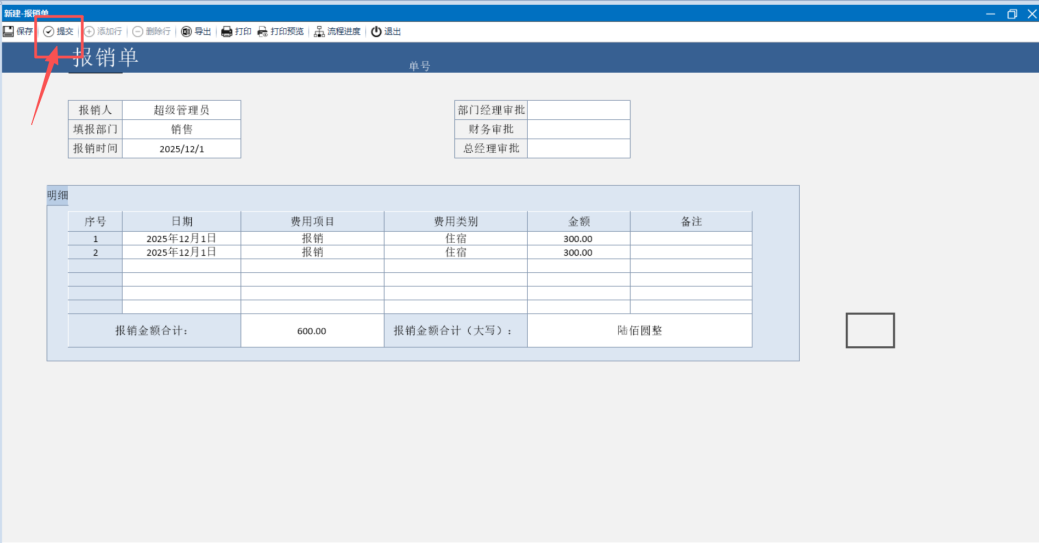Click the 删除行 (Delete row) icon
Screen dimensions: 1040x543
pos(151,31)
